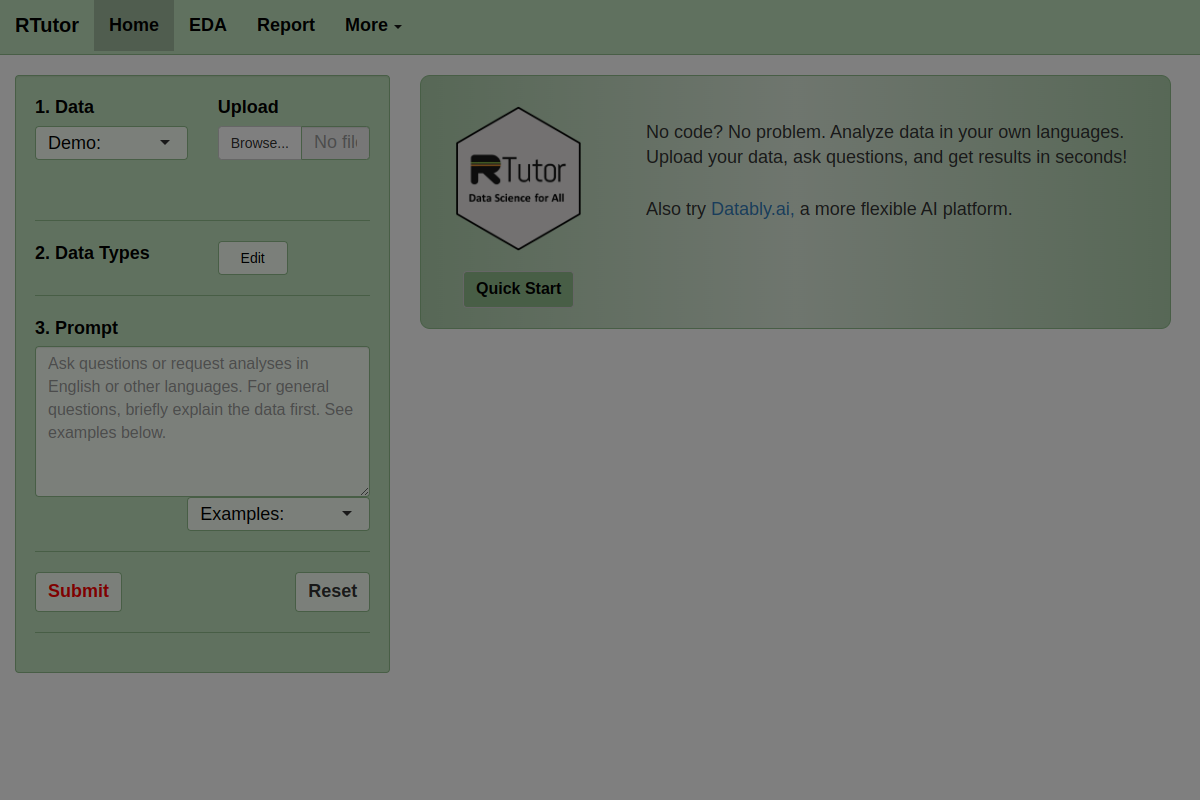The height and width of the screenshot is (800, 1200).
Task: Launch the Quick Start guide
Action: click(x=518, y=289)
